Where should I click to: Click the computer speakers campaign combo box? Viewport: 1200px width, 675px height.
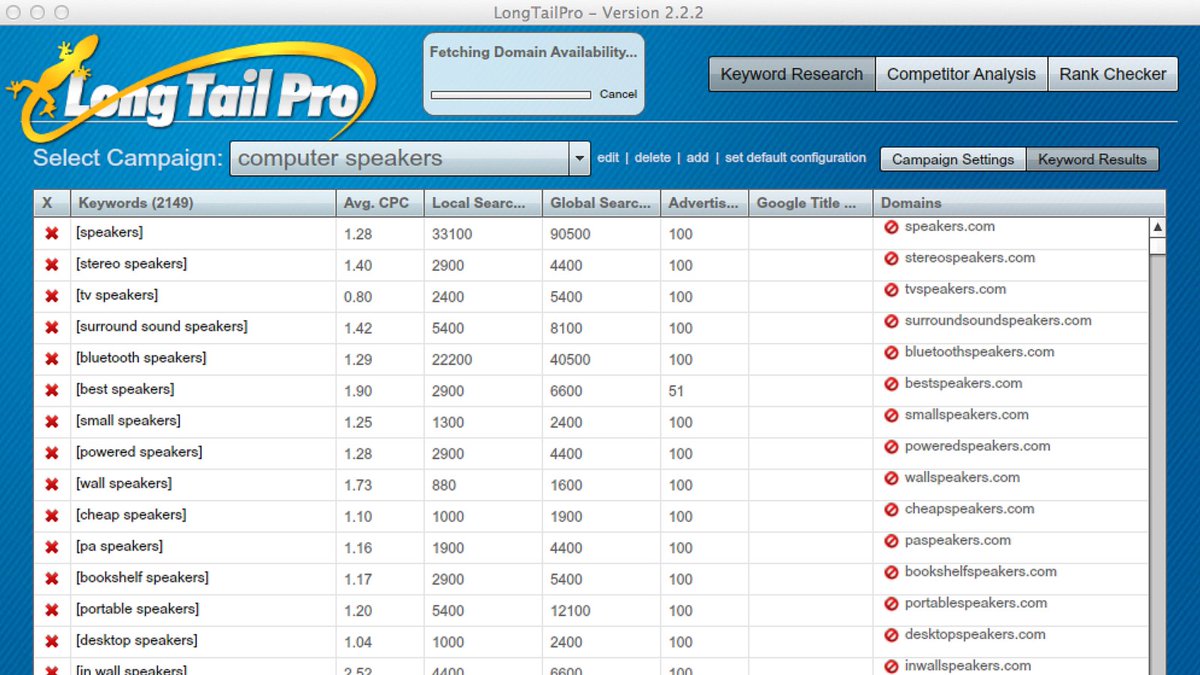pyautogui.click(x=410, y=158)
